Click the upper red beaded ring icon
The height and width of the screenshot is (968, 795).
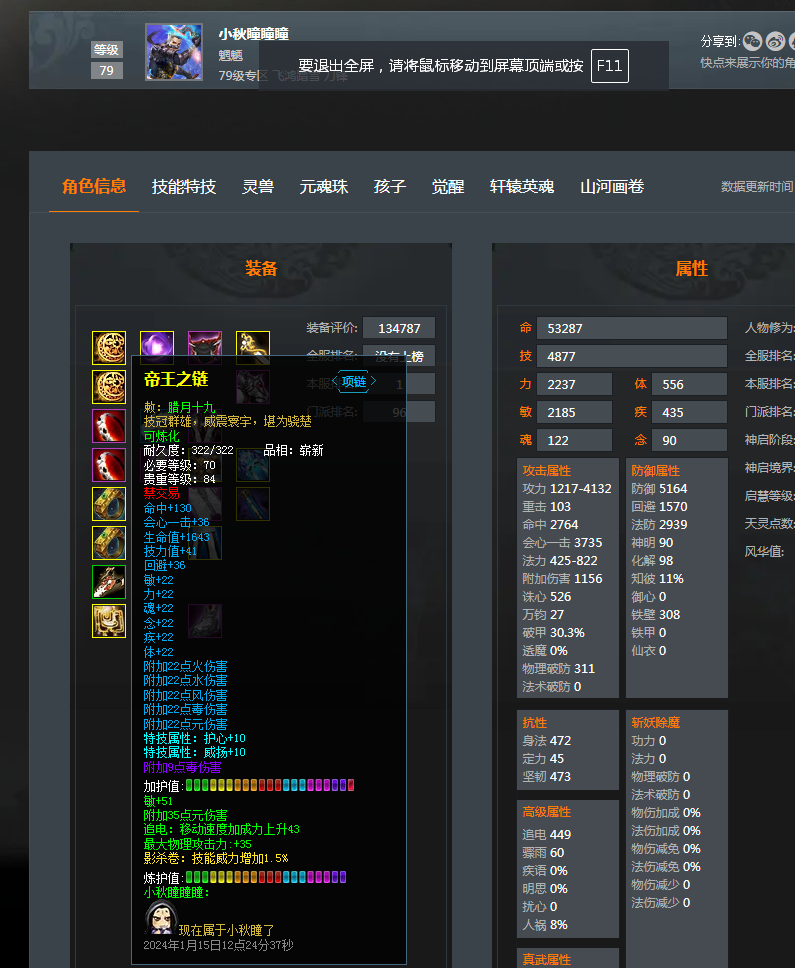[x=109, y=425]
